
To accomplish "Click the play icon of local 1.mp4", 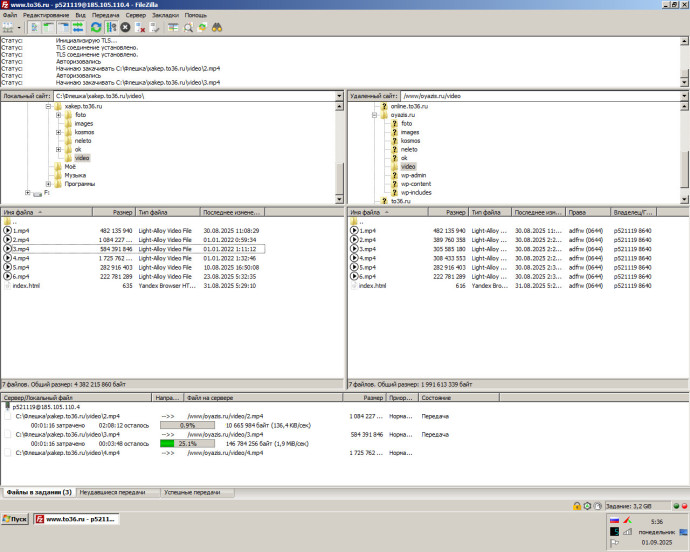I will click(7, 230).
